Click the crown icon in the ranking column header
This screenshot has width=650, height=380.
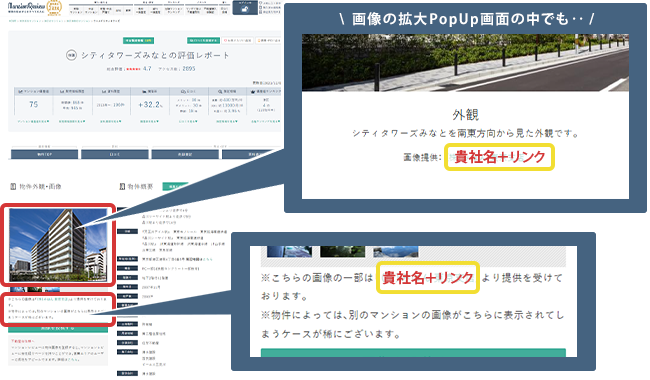click(253, 91)
